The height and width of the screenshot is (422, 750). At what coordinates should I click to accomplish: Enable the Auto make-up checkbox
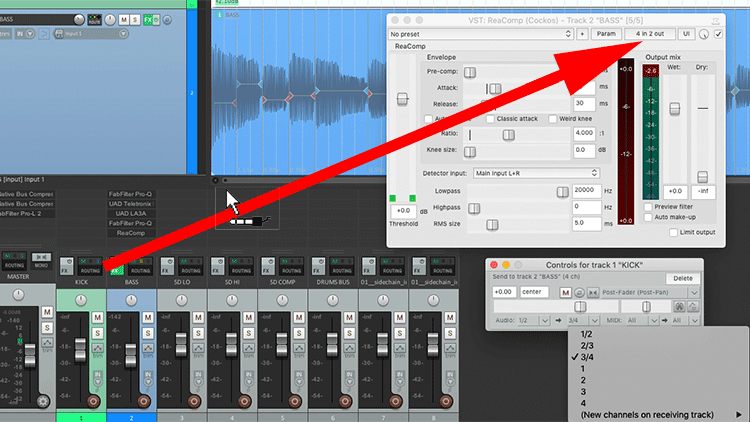point(648,217)
